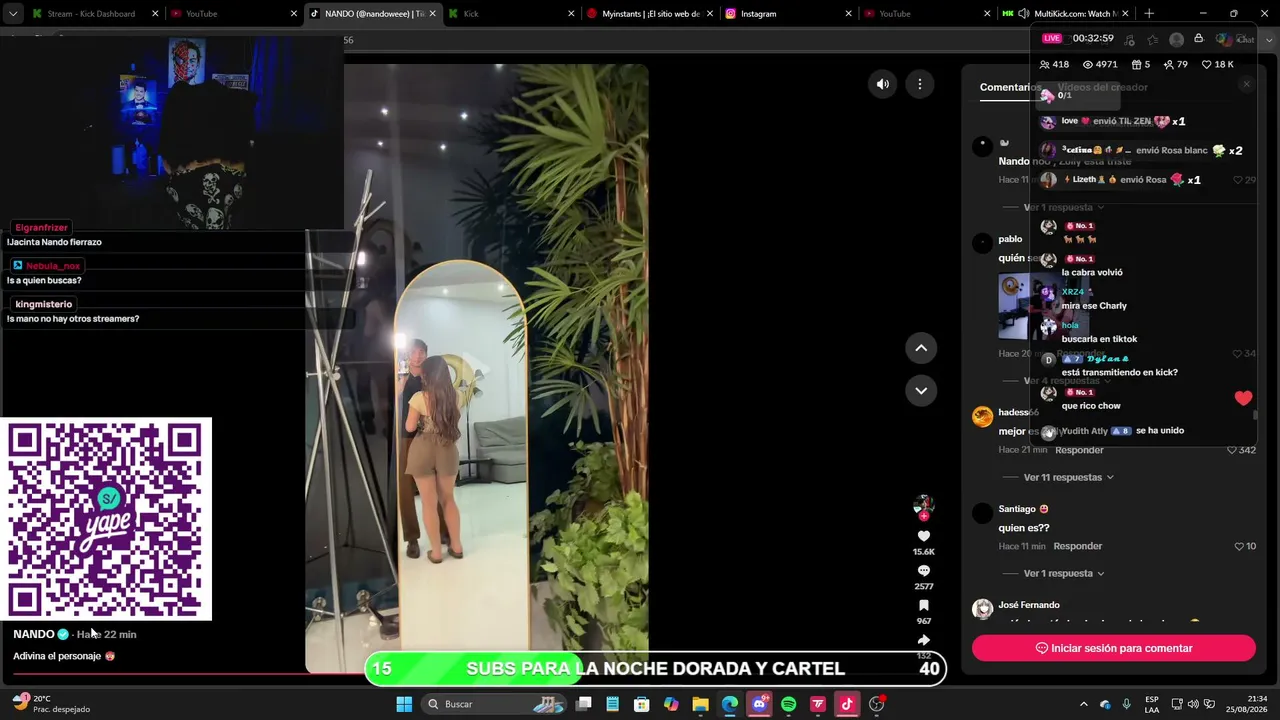
Task: Mute the TikTok video with the speaker icon
Action: (882, 84)
